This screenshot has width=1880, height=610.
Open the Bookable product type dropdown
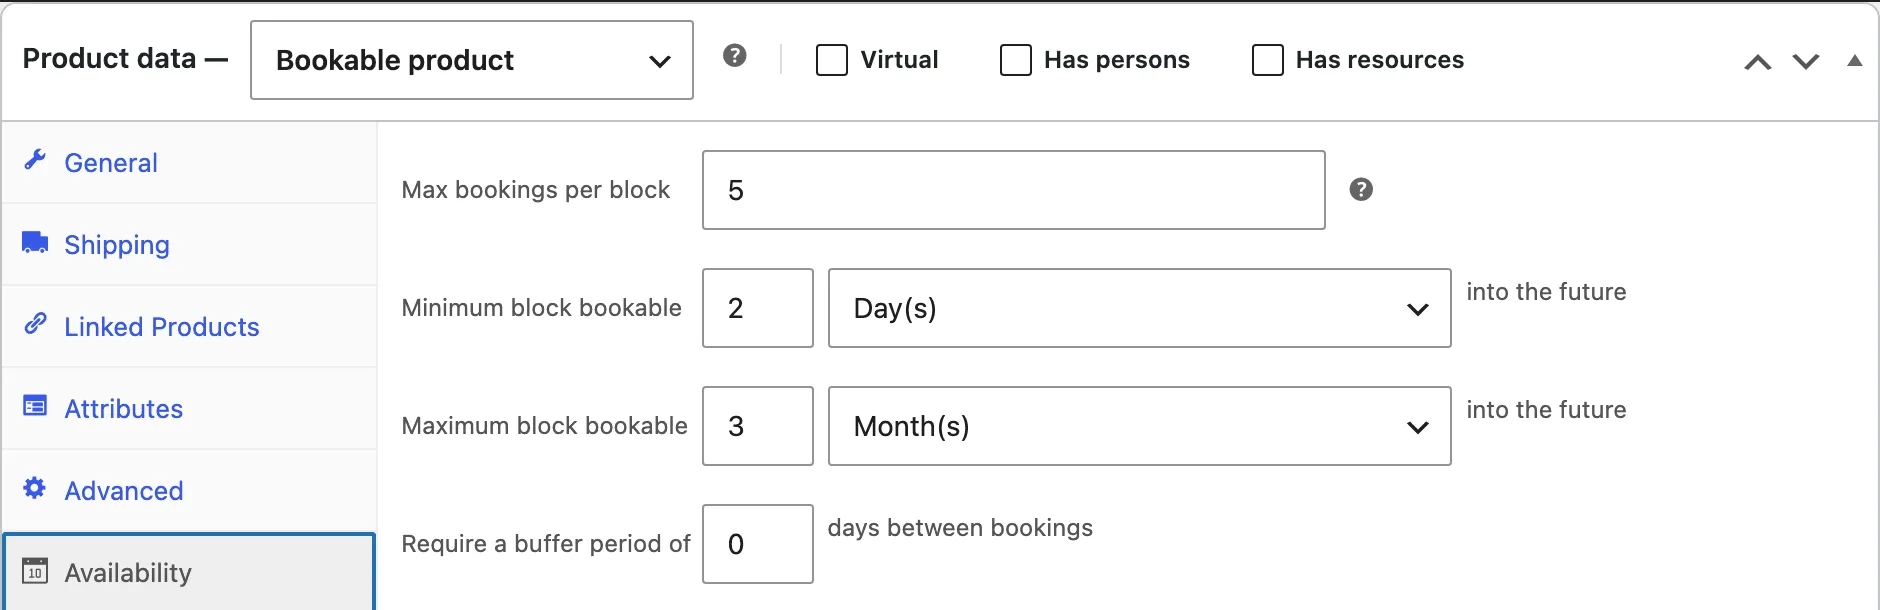pyautogui.click(x=472, y=60)
